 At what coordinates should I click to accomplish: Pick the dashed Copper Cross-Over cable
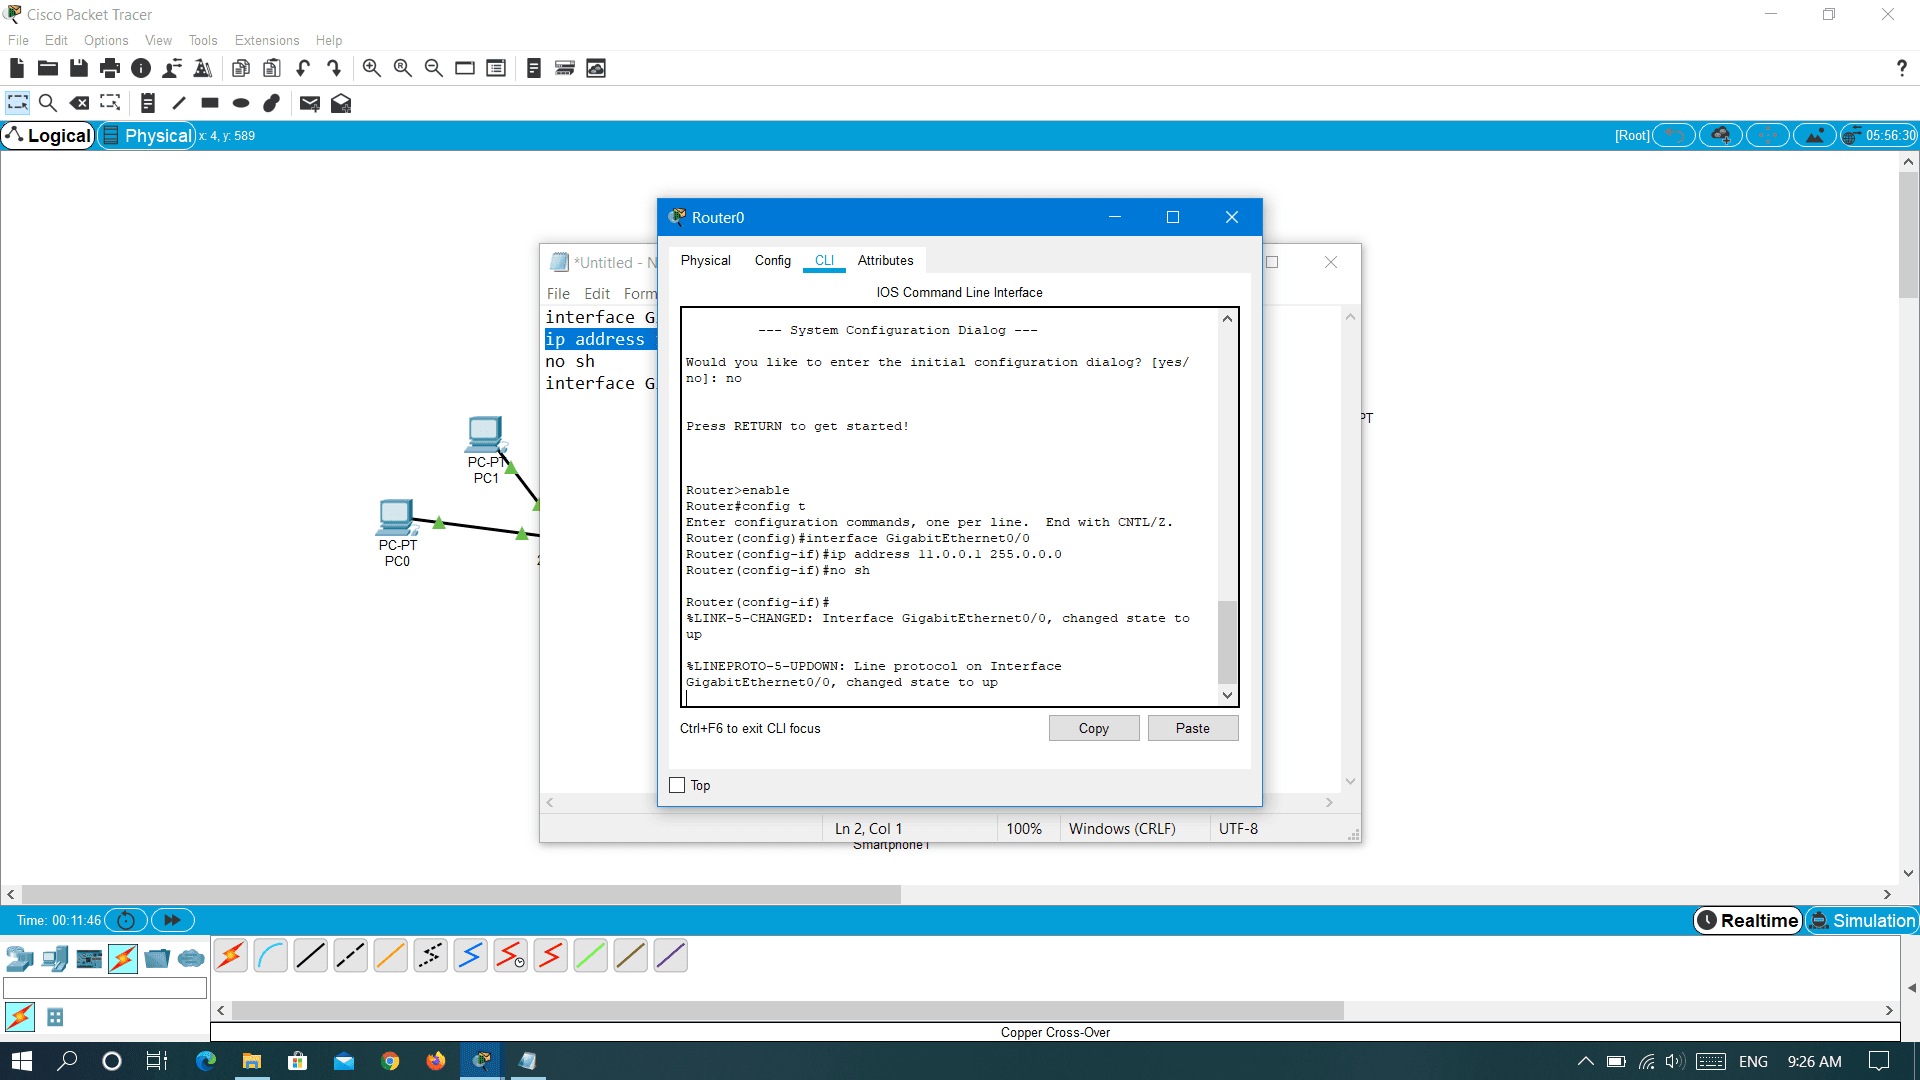click(351, 956)
